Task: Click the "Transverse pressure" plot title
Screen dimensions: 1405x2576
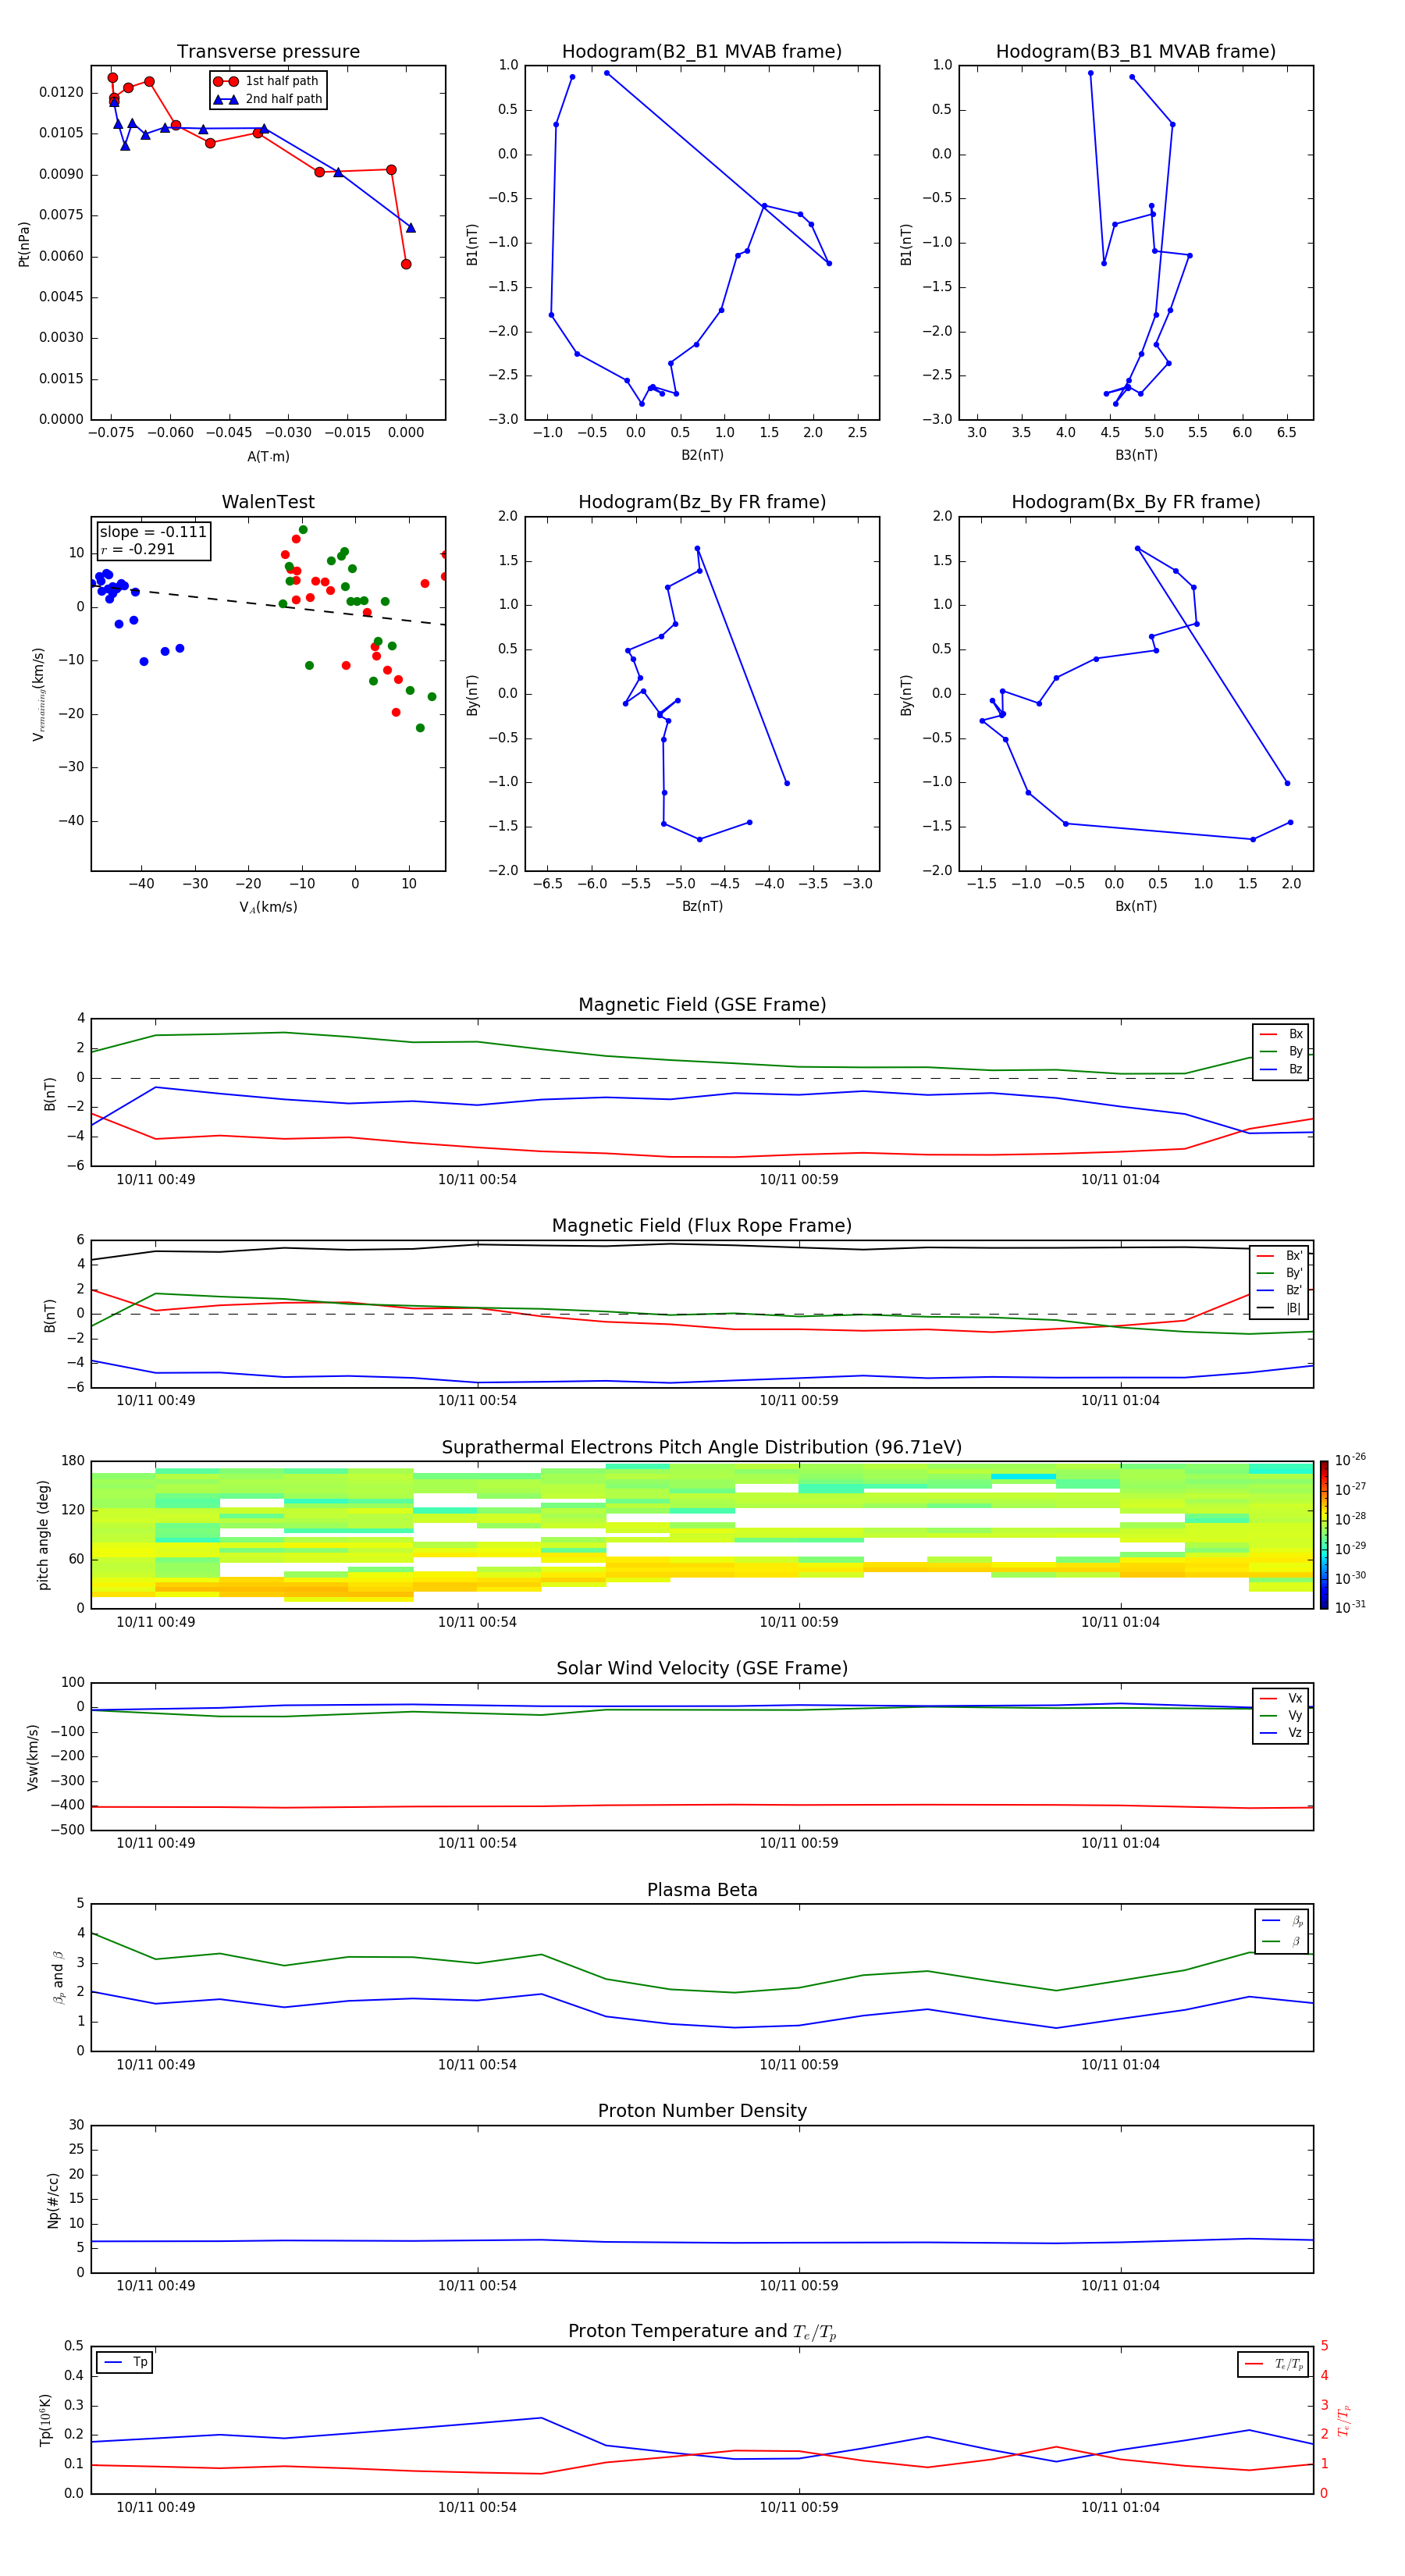Action: click(268, 51)
